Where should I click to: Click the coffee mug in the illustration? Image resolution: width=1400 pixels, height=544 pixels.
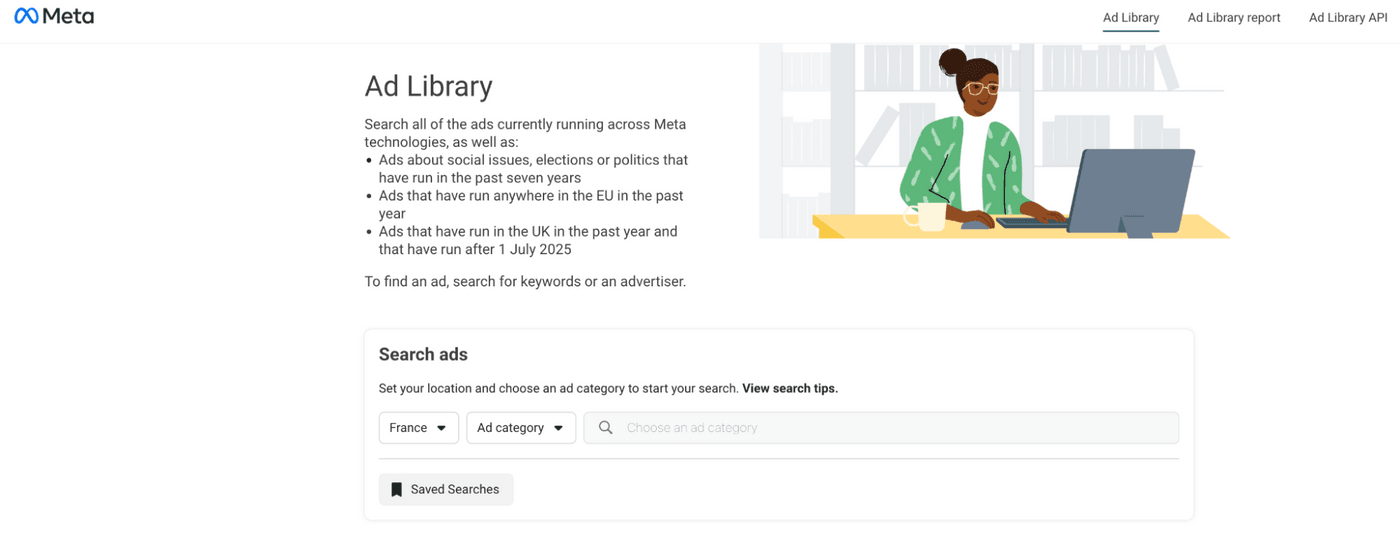pos(928,215)
